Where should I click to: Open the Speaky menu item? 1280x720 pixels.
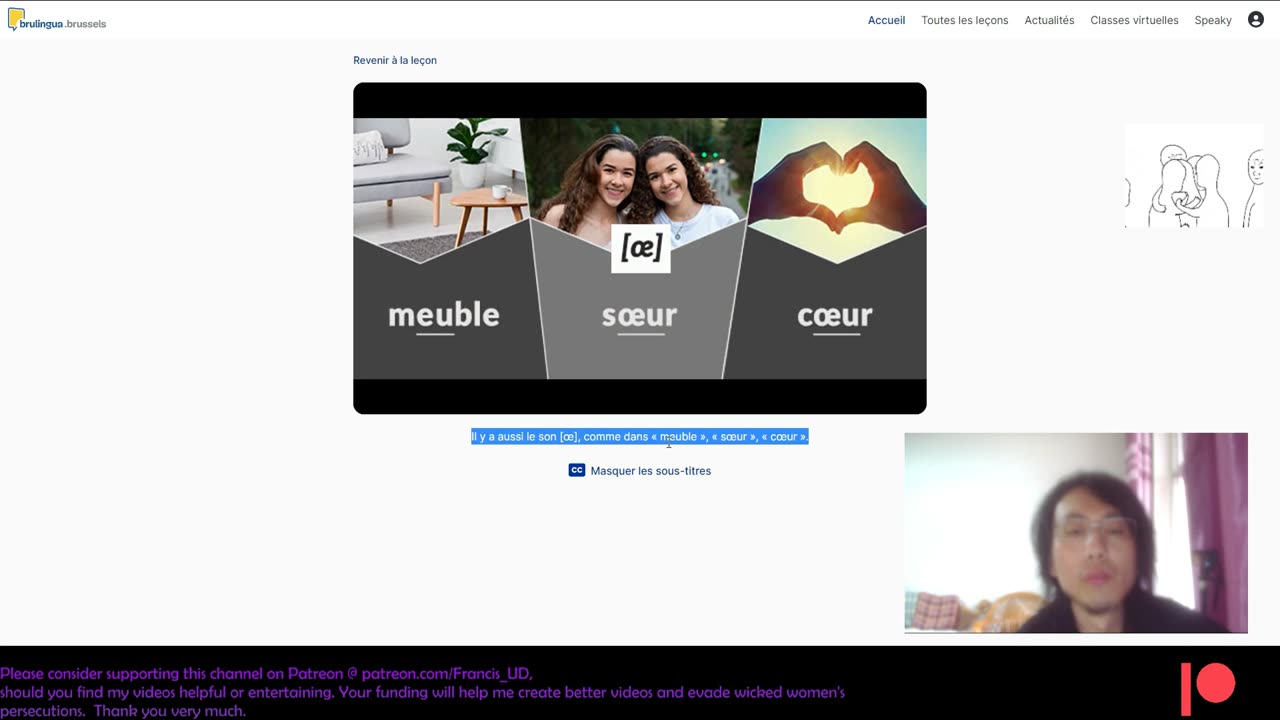[x=1213, y=20]
